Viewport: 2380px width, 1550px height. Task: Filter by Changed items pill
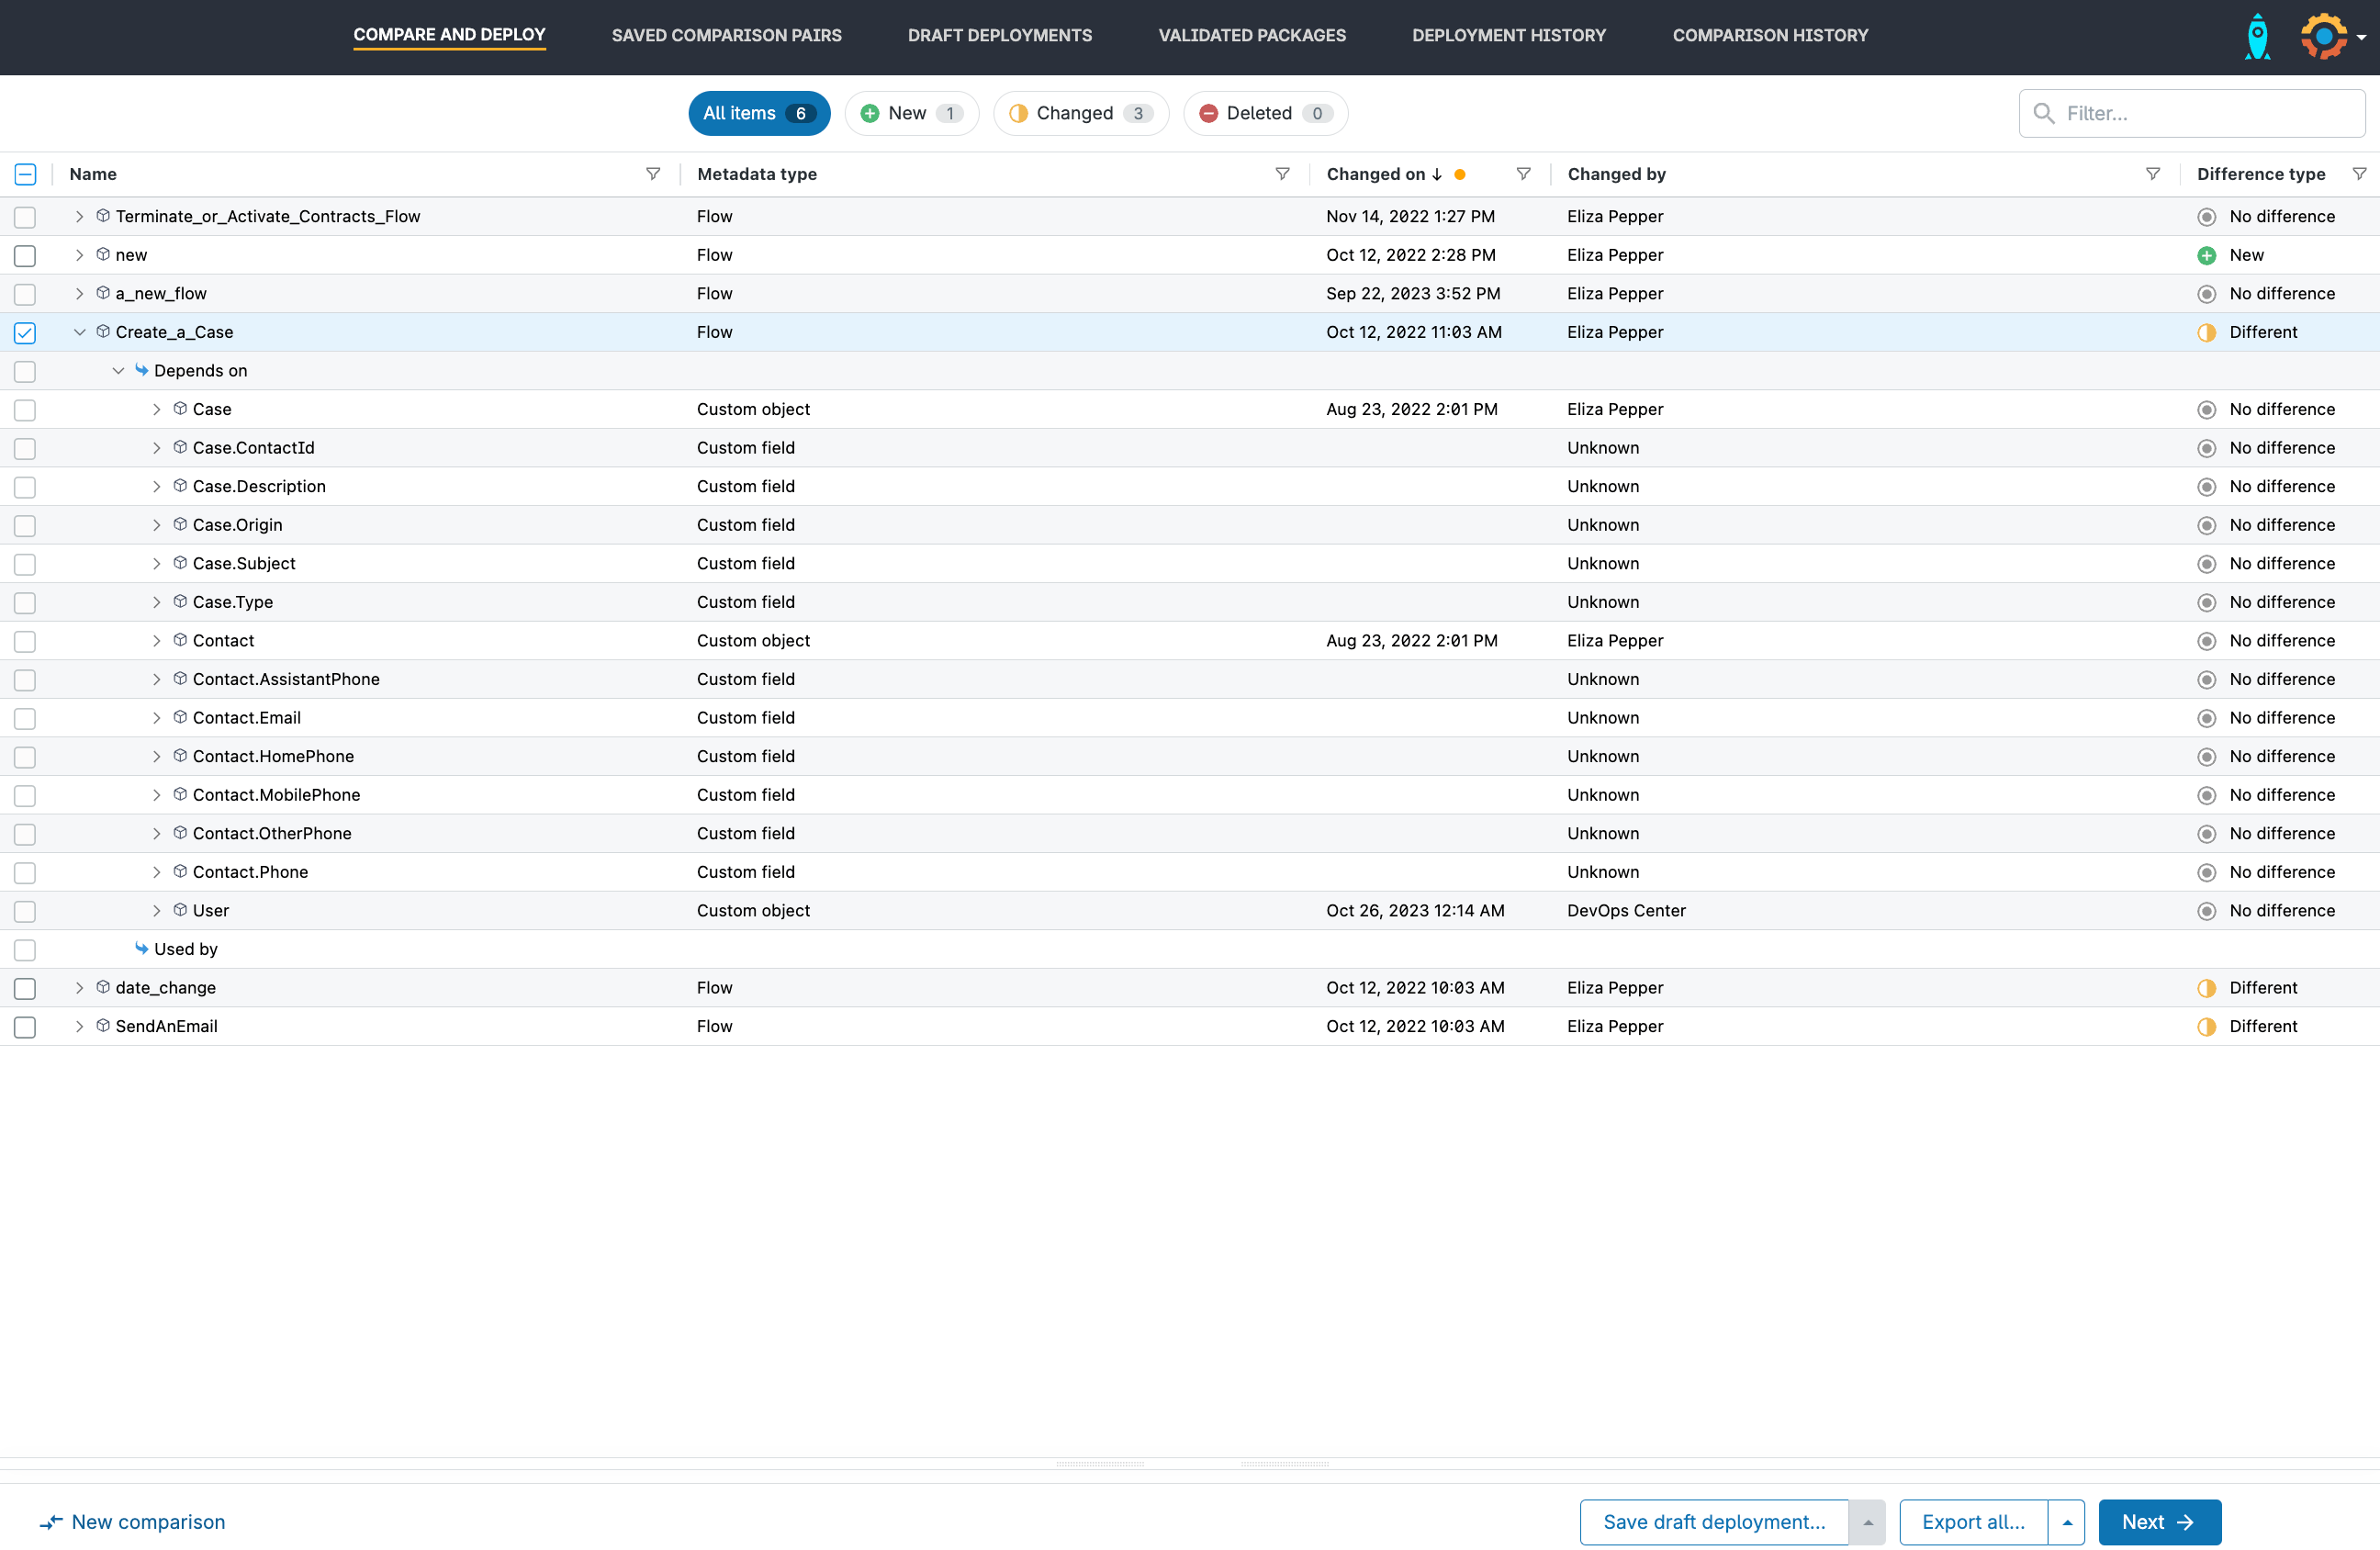point(1080,113)
